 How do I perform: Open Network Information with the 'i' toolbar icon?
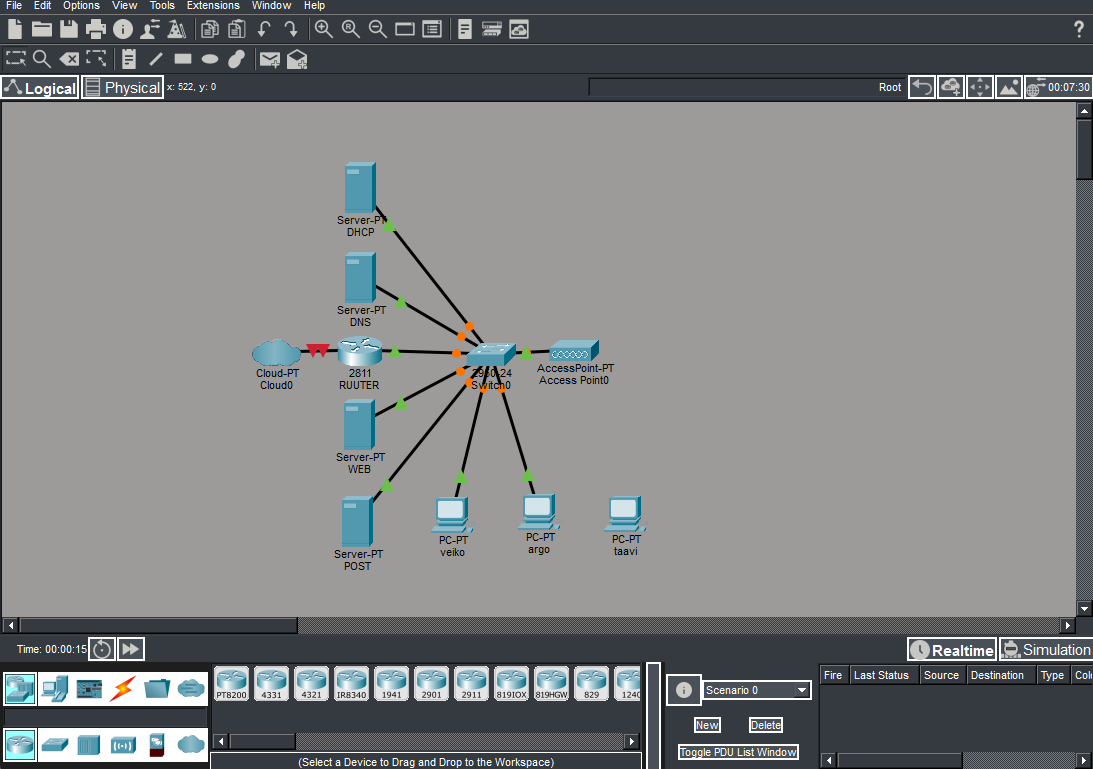point(123,29)
